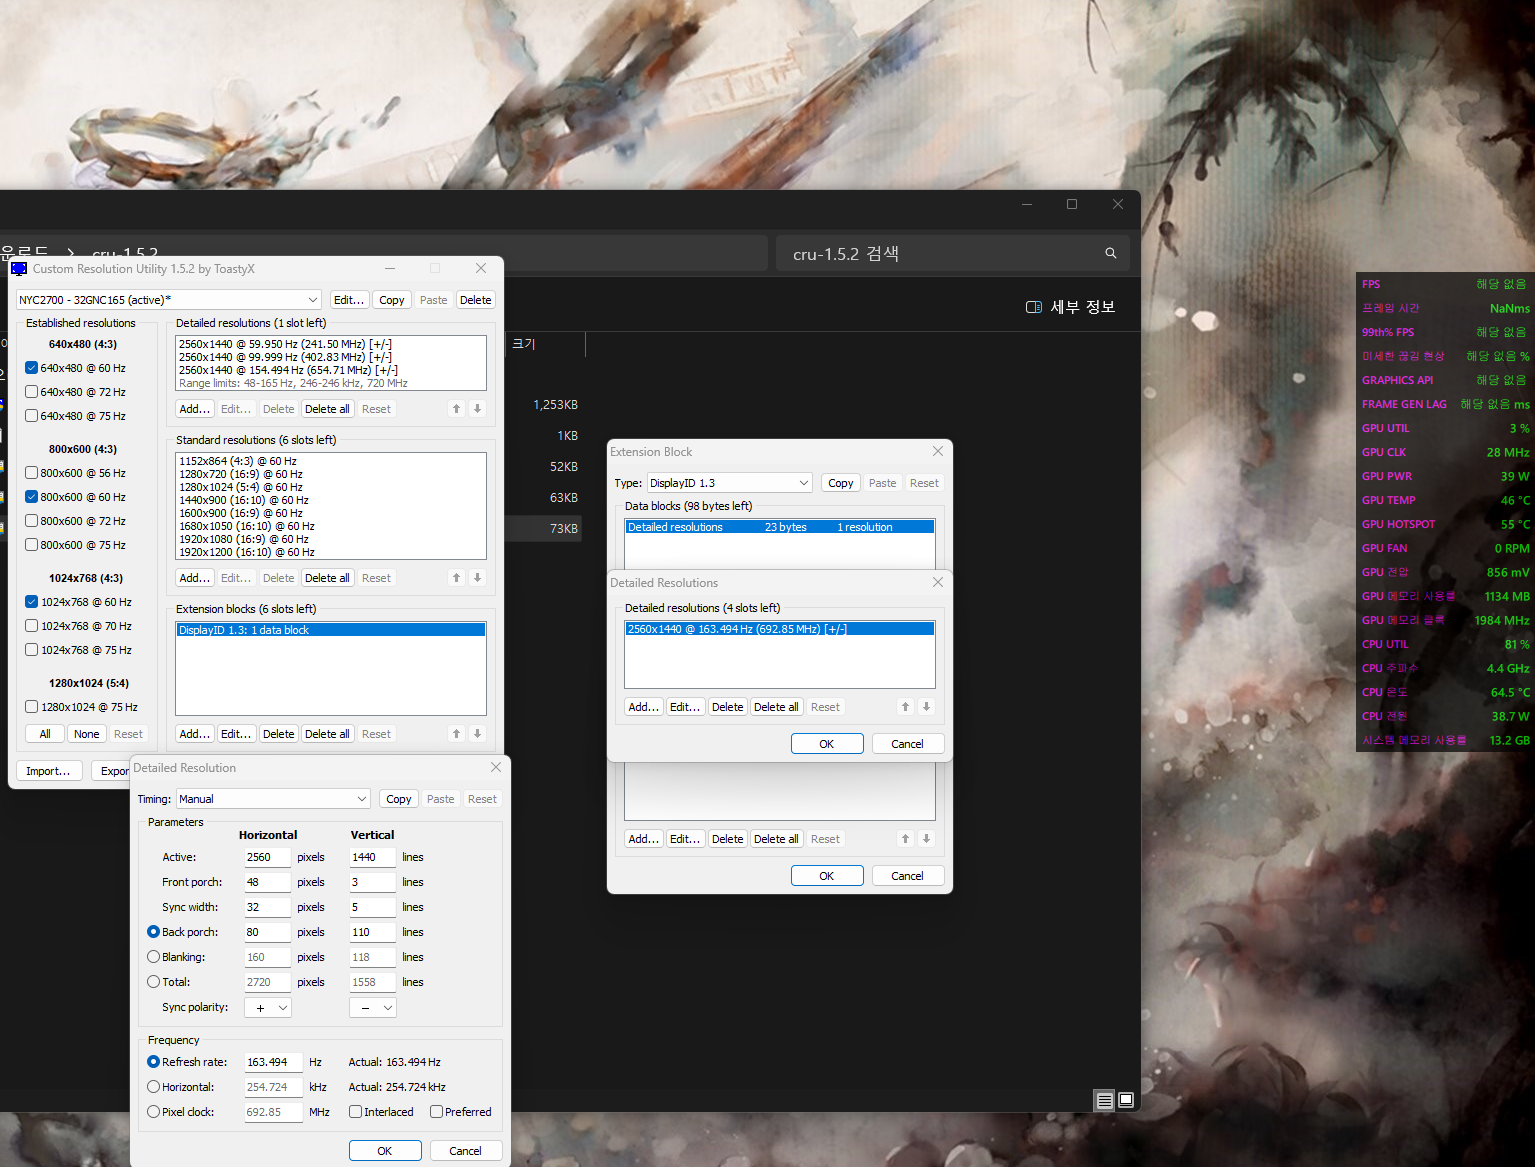Viewport: 1535px width, 1167px height.
Task: Tick the Preferred checkbox
Action: click(x=437, y=1112)
